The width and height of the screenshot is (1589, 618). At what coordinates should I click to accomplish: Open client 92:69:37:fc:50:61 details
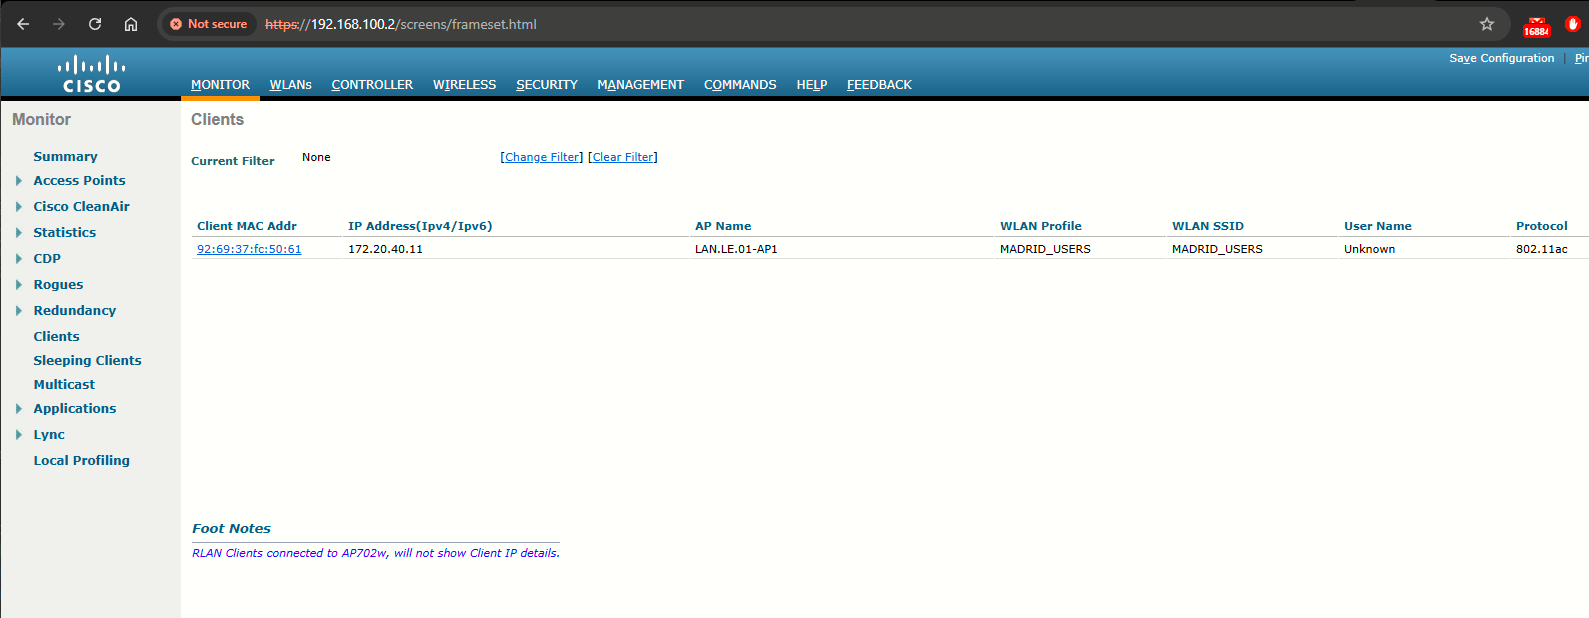click(249, 249)
